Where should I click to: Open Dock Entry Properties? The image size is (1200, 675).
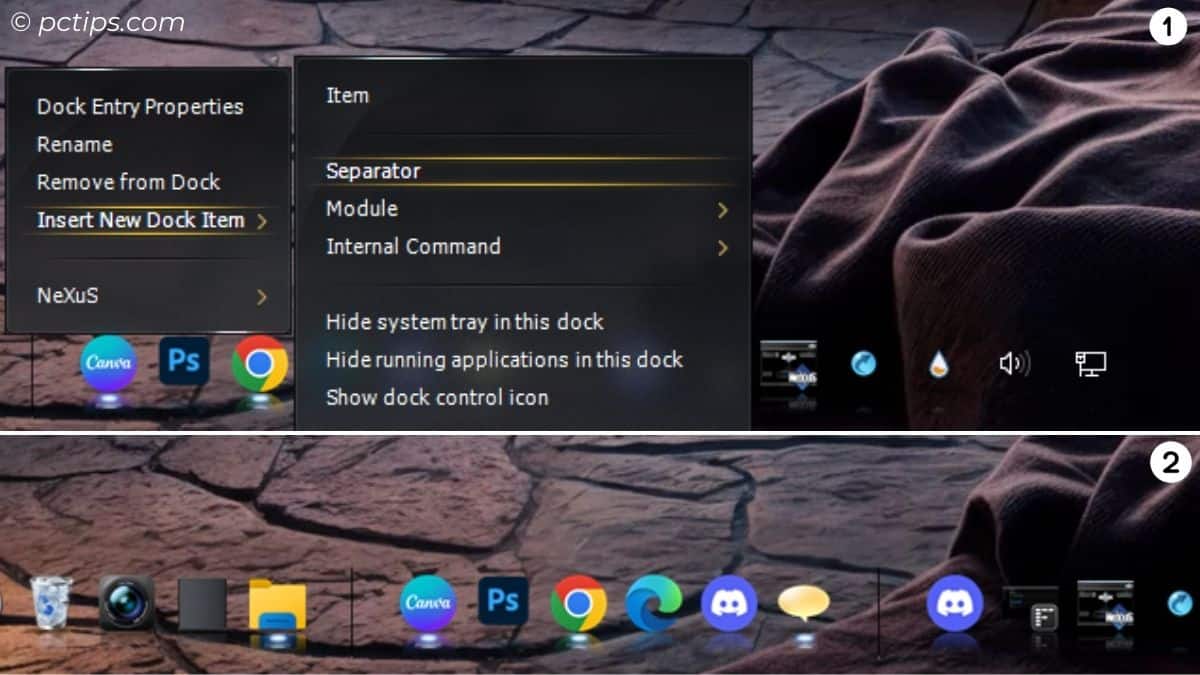(139, 106)
